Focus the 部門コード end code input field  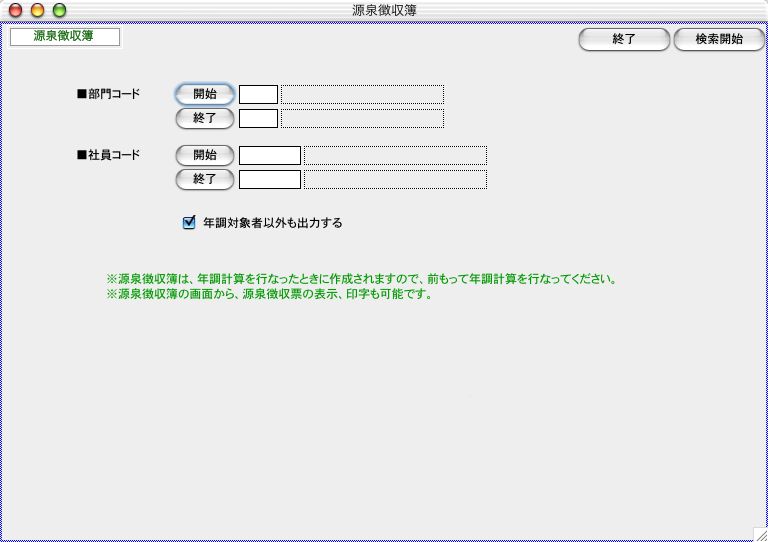pyautogui.click(x=258, y=119)
